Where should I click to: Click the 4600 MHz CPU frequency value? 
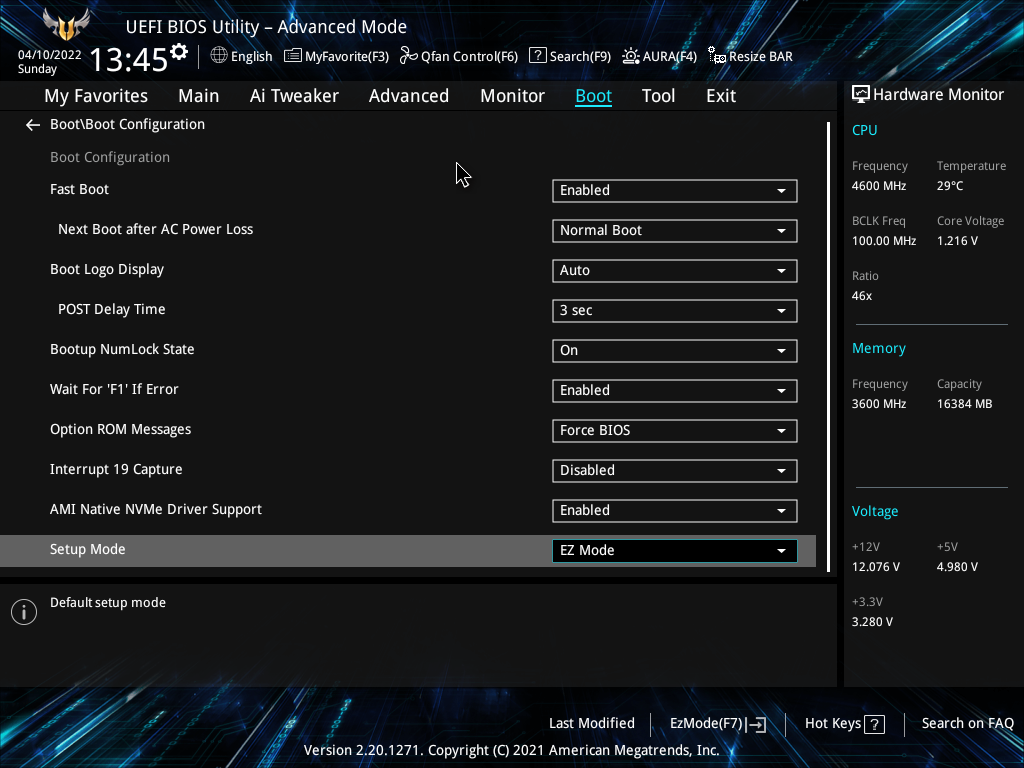(x=879, y=186)
